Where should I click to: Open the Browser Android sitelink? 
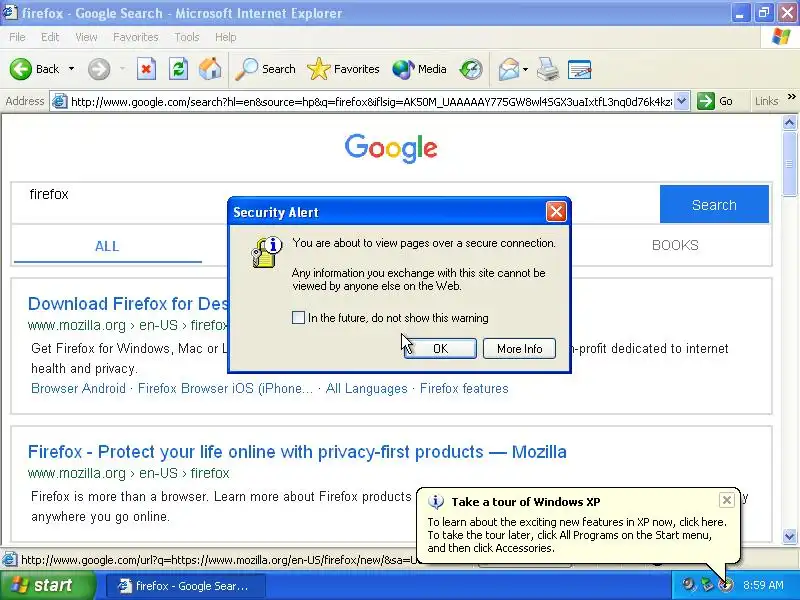78,388
